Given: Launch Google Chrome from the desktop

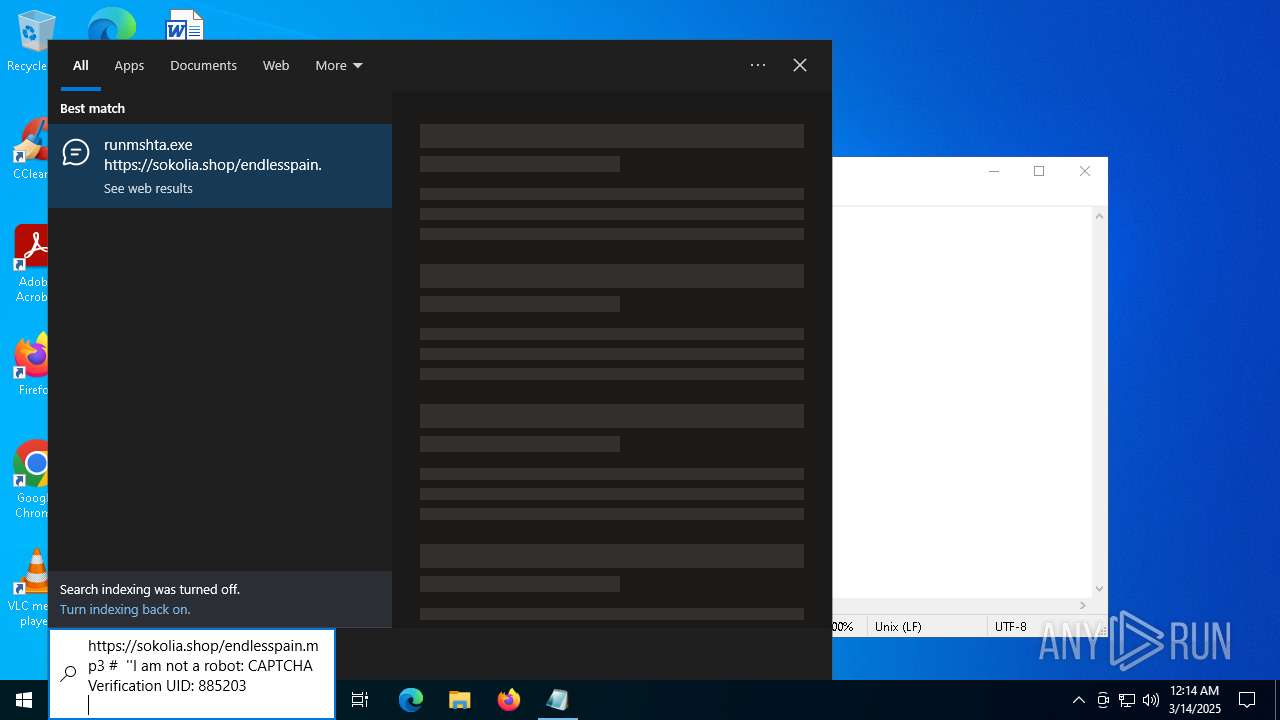Looking at the screenshot, I should click(x=30, y=480).
